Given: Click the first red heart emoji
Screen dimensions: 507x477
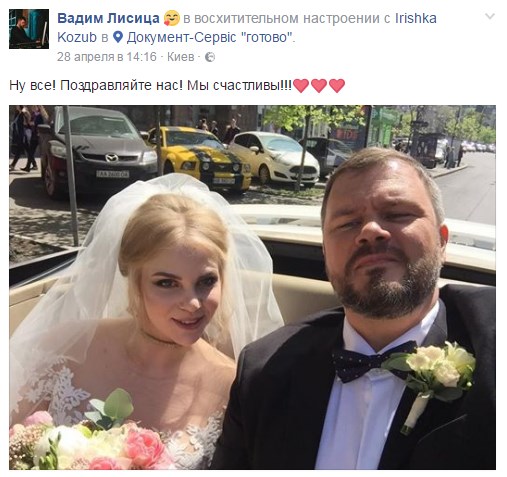Looking at the screenshot, I should coord(301,86).
